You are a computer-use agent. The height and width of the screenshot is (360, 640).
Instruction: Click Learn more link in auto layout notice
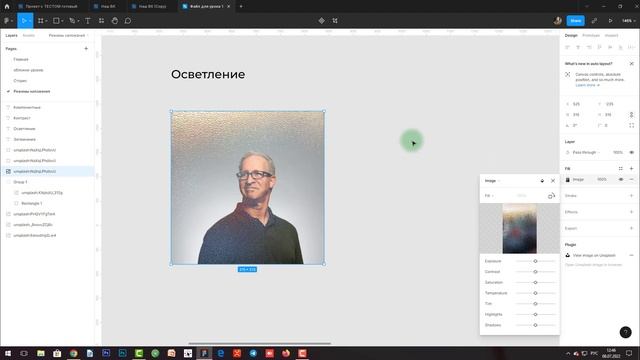pyautogui.click(x=586, y=85)
